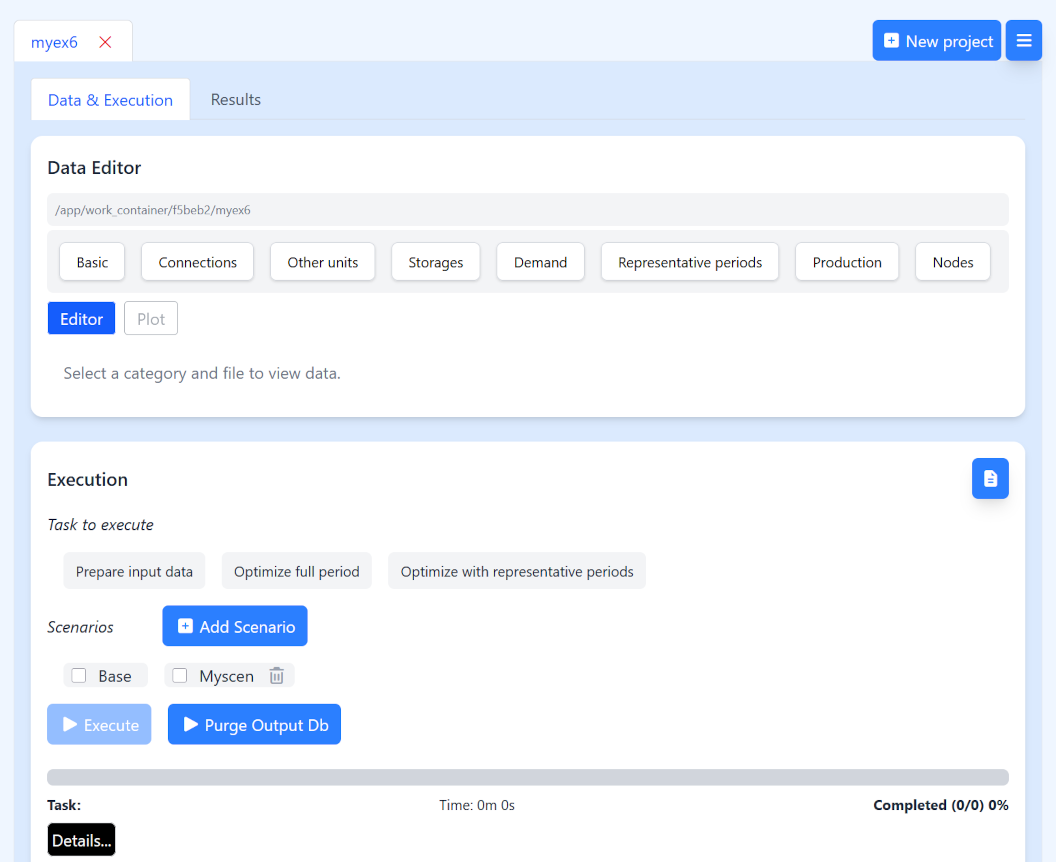This screenshot has height=862, width=1056.
Task: Choose the Prepare input data task
Action: click(x=134, y=572)
